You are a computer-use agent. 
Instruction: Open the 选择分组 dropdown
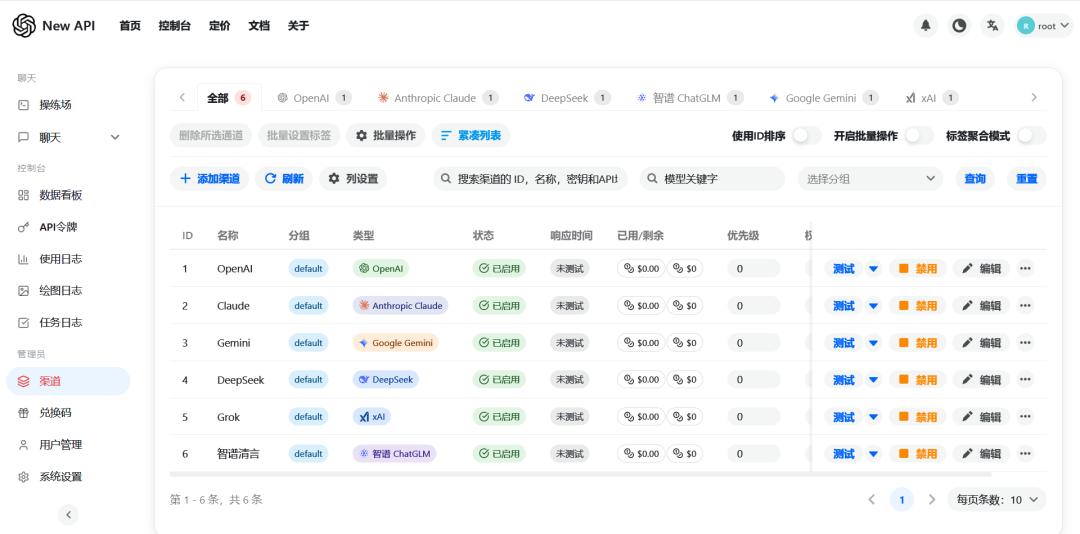pos(870,179)
